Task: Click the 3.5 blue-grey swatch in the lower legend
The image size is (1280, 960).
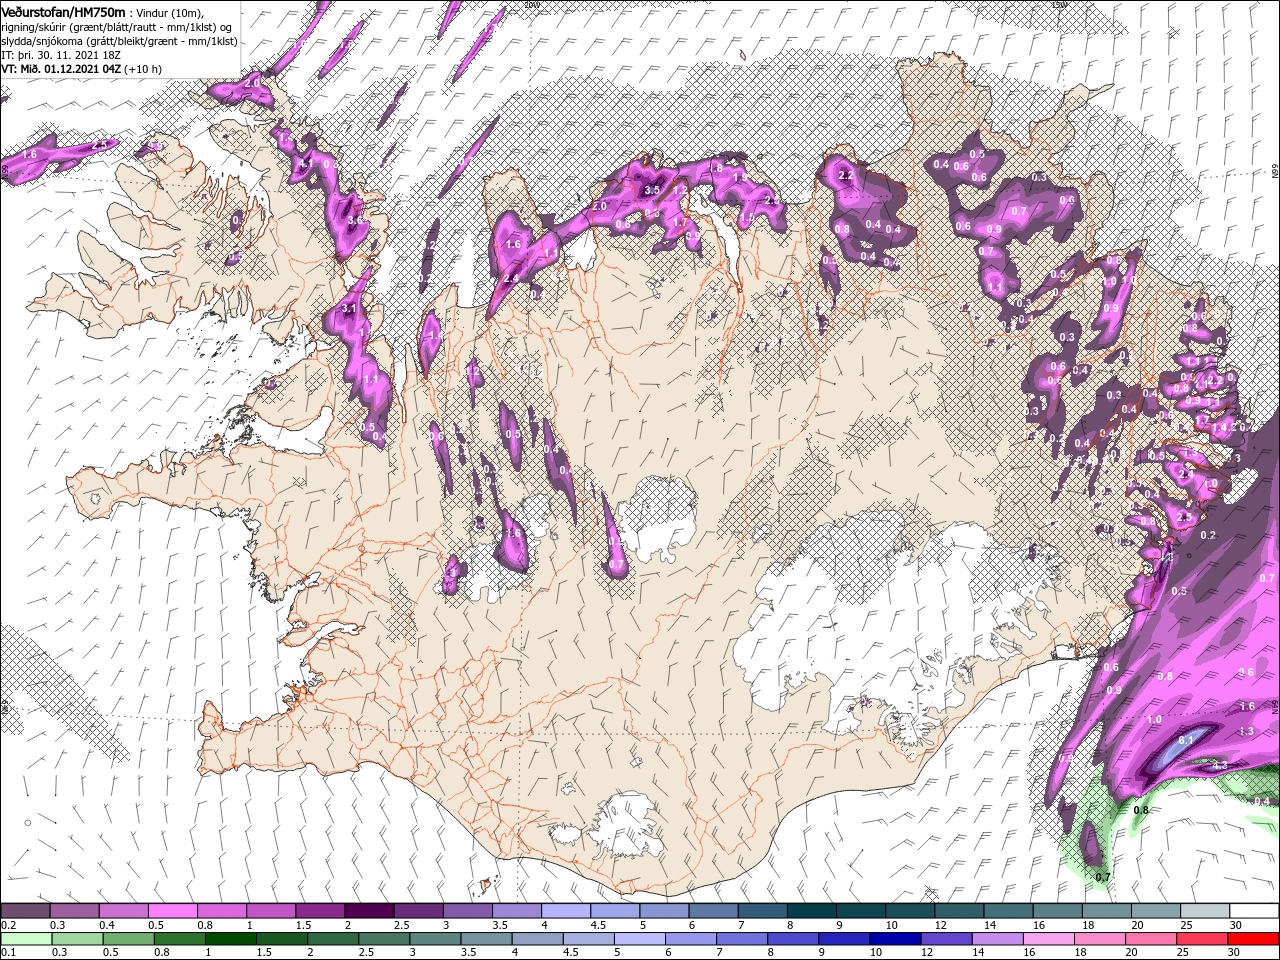Action: (485, 938)
